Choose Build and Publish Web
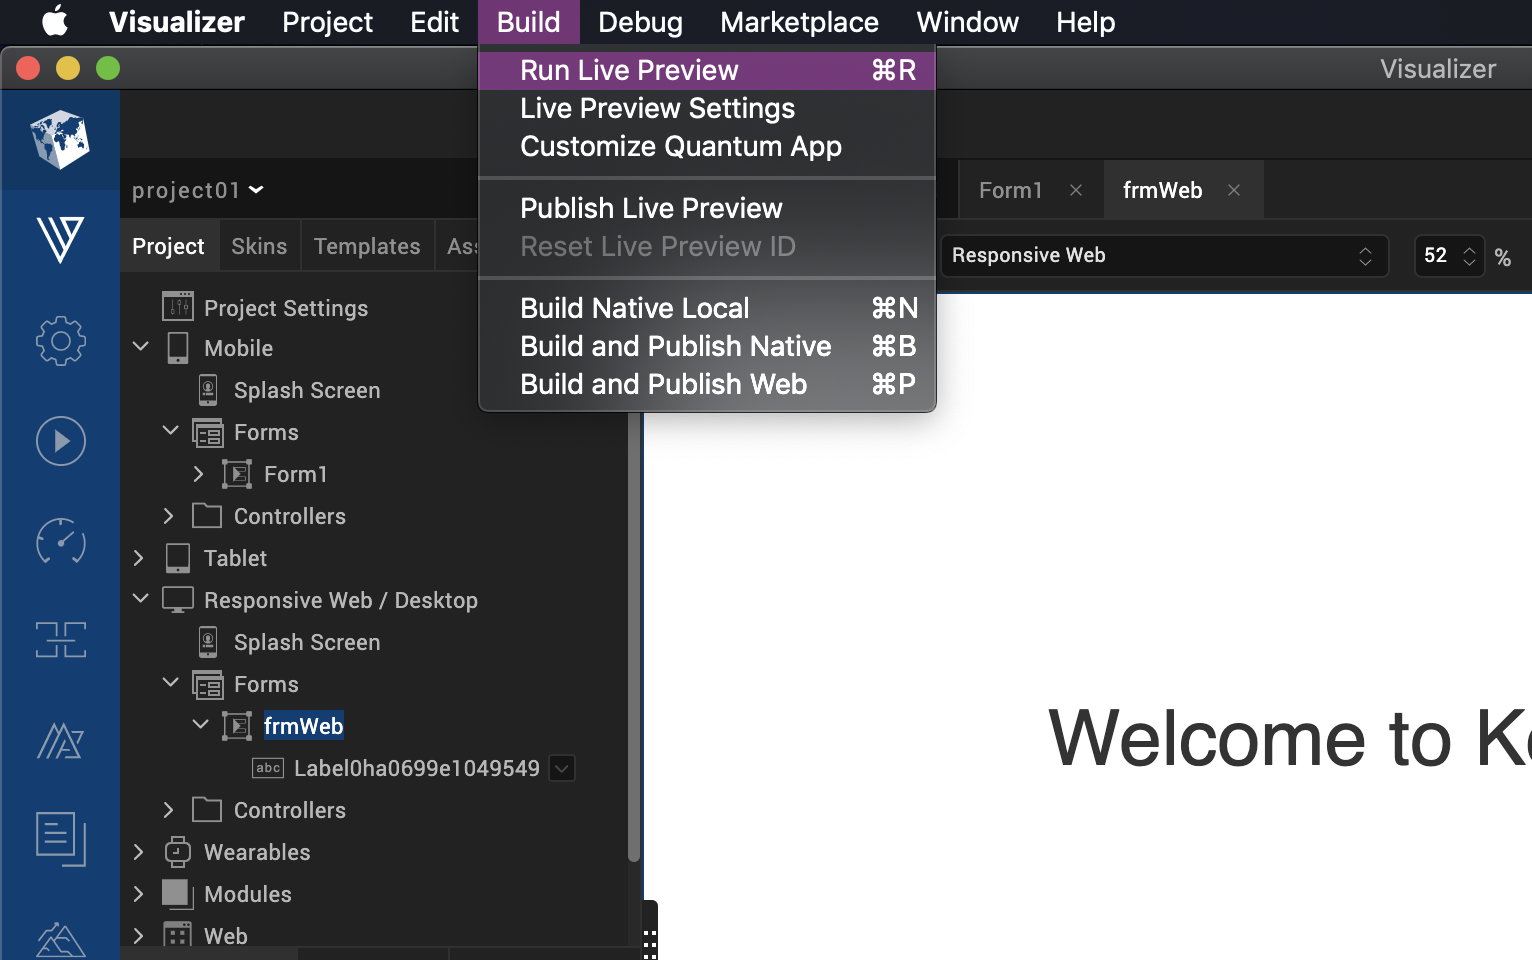Viewport: 1532px width, 960px height. [x=707, y=384]
